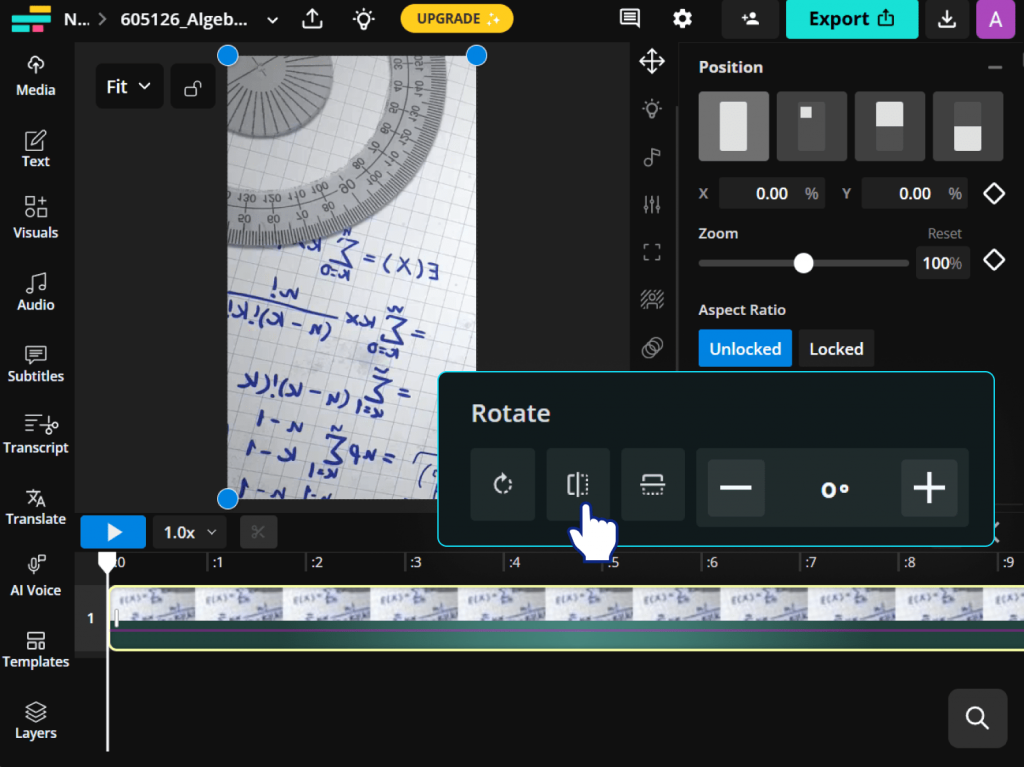The height and width of the screenshot is (767, 1024).
Task: Open the Templates tab in sidebar
Action: (x=36, y=649)
